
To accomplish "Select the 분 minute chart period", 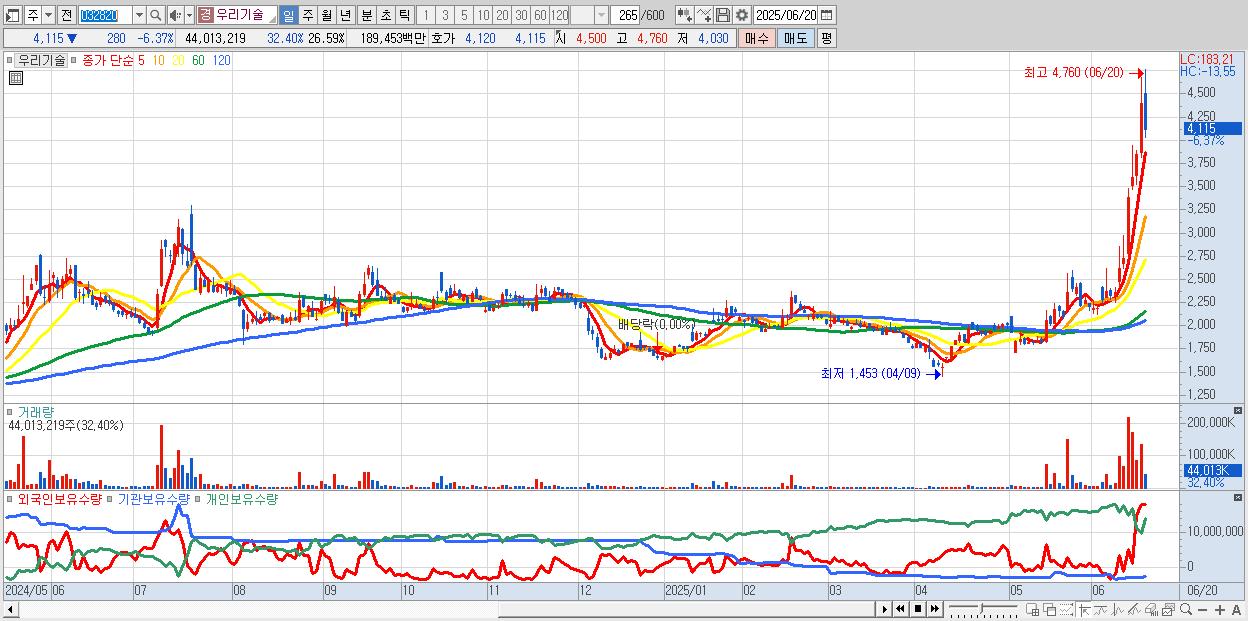I will point(366,15).
